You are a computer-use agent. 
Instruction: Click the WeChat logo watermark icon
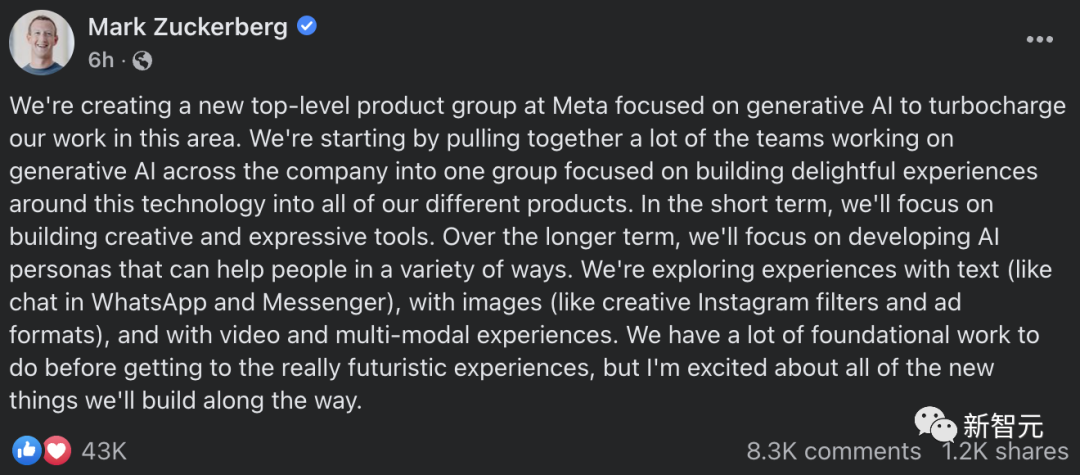tap(935, 424)
